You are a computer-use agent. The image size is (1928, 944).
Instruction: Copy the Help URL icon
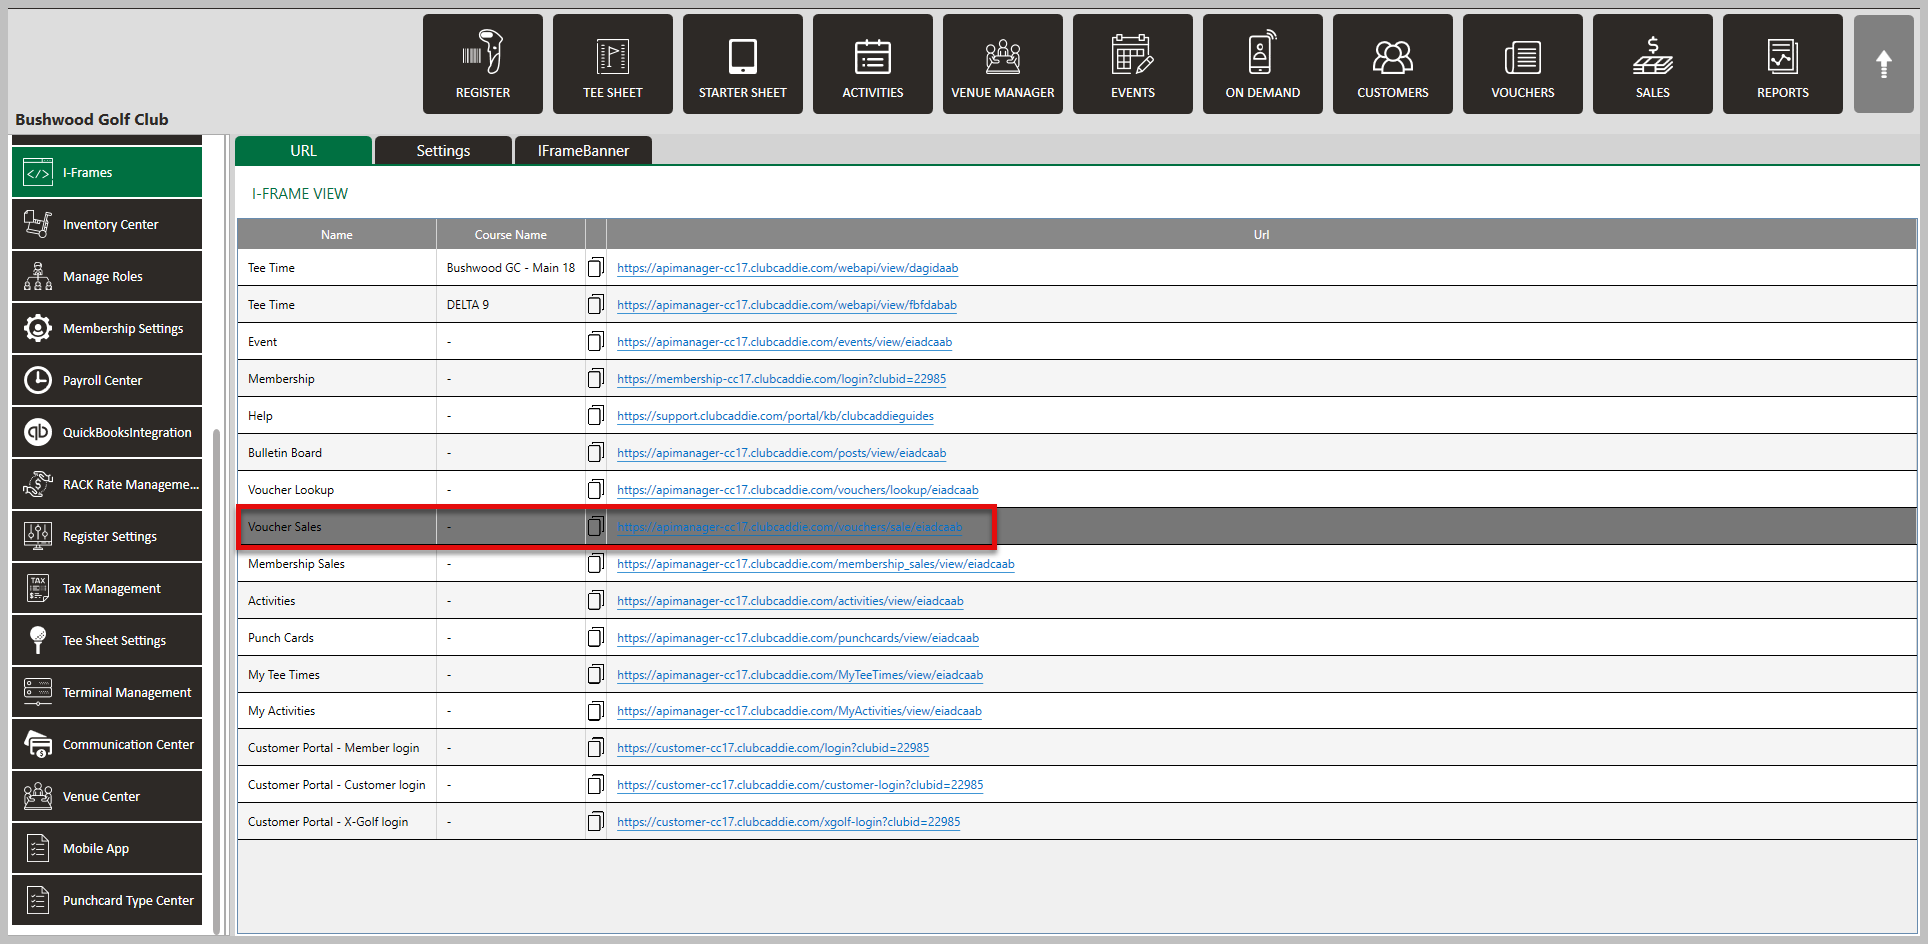tap(596, 416)
